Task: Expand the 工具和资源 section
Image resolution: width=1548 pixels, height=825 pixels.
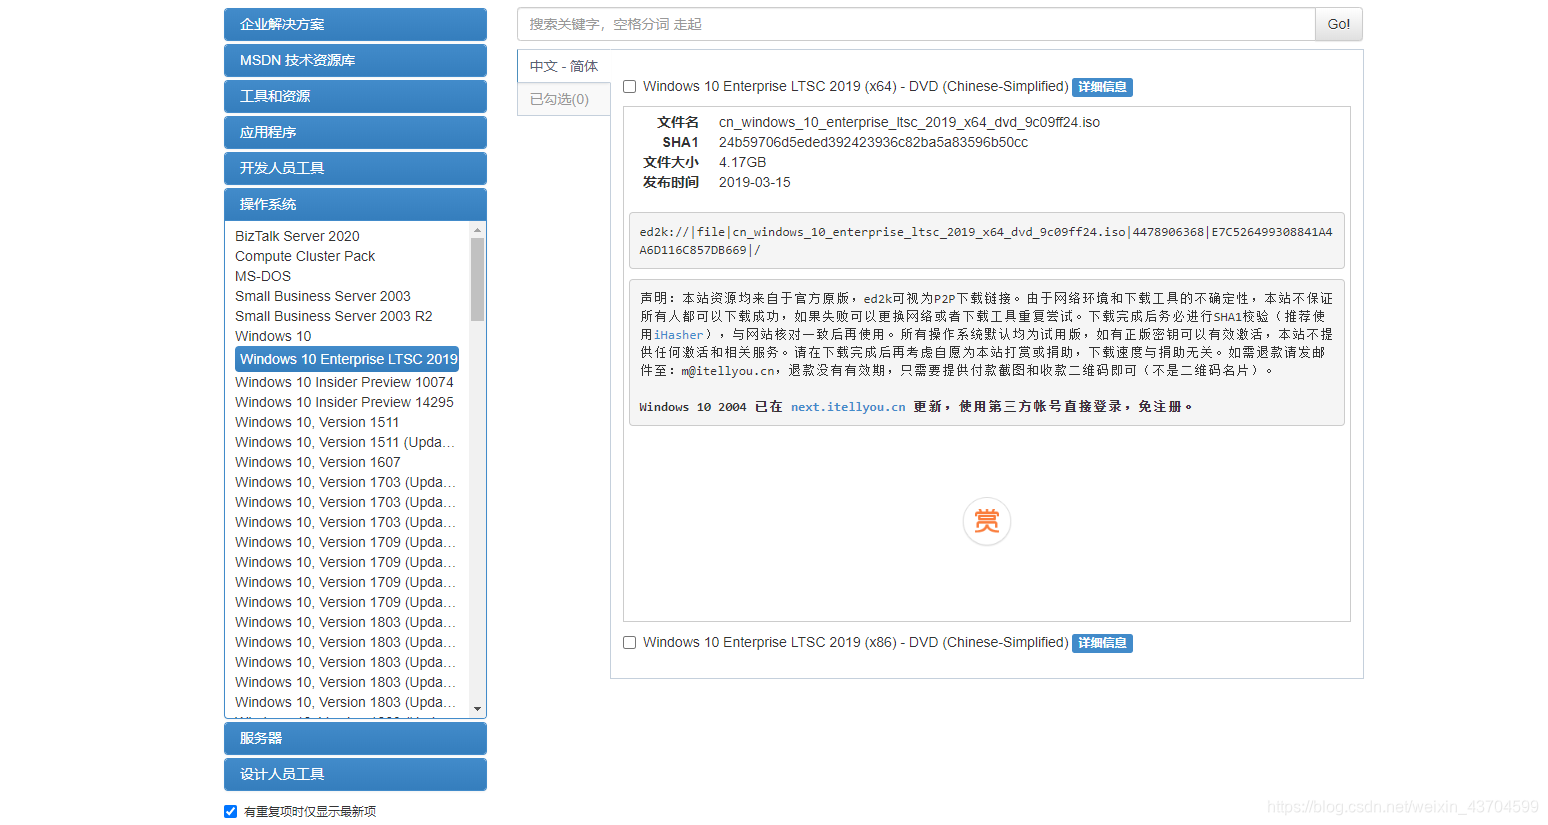Action: point(355,96)
